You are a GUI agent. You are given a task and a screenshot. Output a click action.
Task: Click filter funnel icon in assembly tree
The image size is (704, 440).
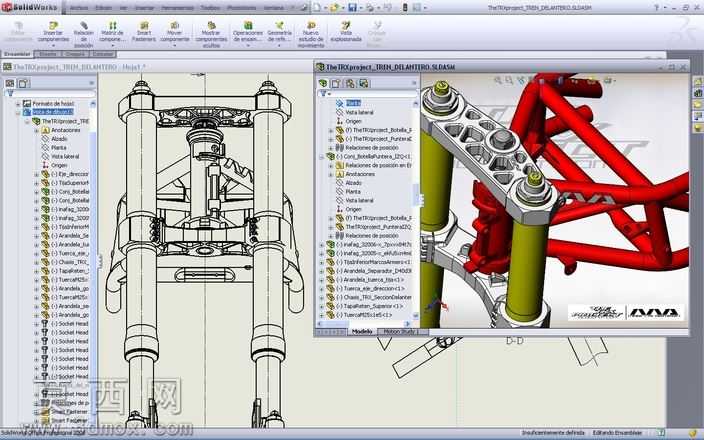point(322,93)
